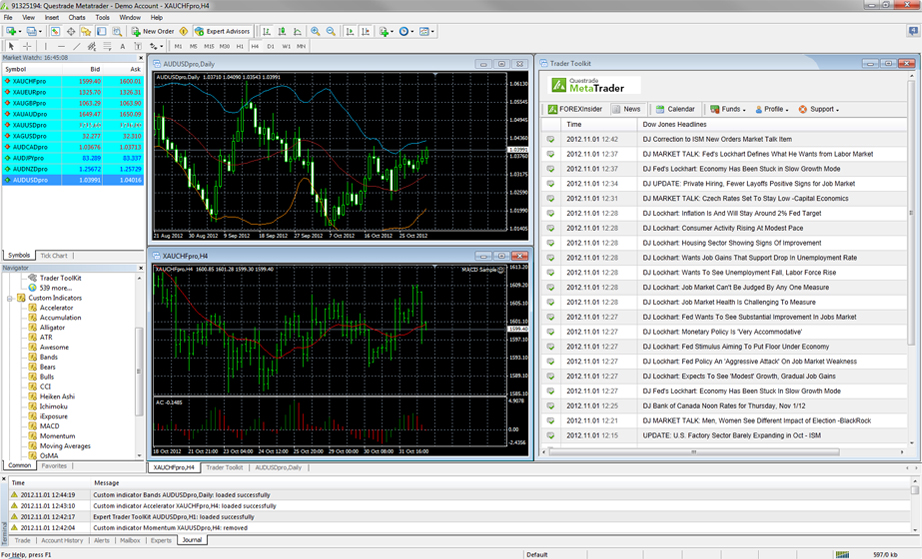Select the Text 'A' drawing tool
Viewport: 922px width, 559px height.
point(122,46)
